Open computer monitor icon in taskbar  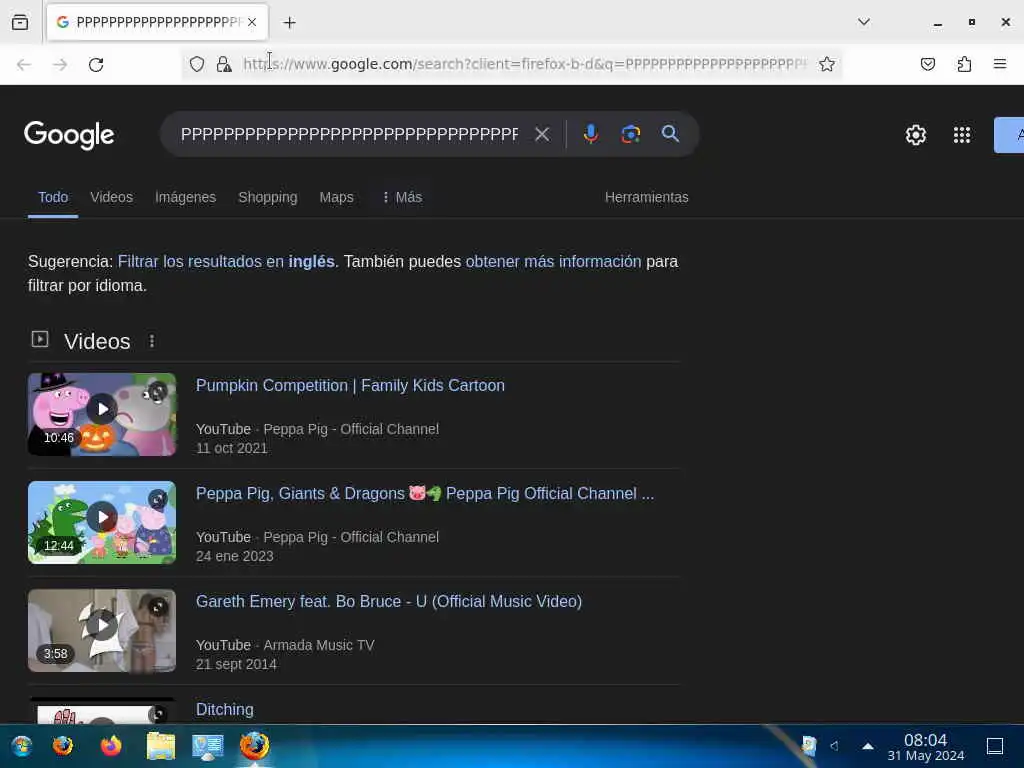[x=208, y=746]
